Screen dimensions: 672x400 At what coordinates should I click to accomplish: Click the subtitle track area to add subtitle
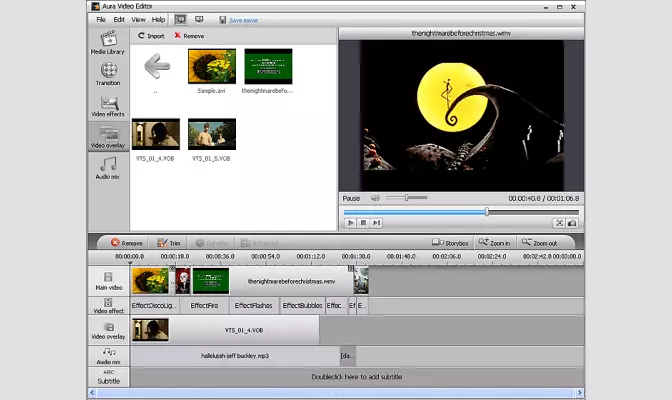pyautogui.click(x=357, y=377)
